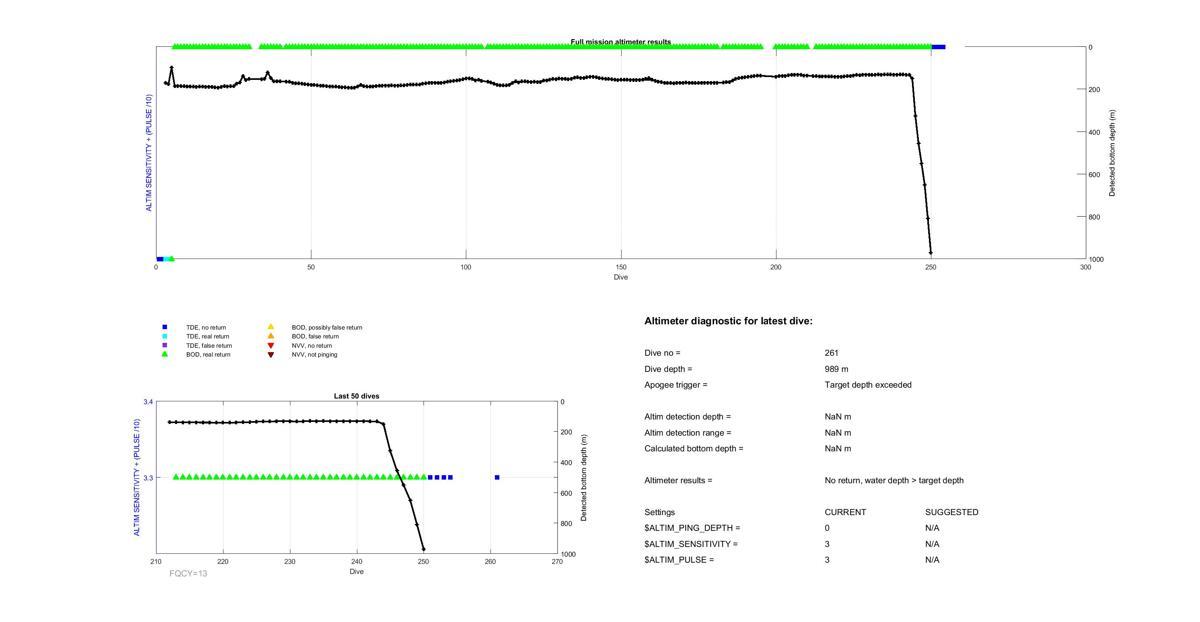Viewport: 1200px width, 622px height.
Task: Click the blue square beside 'TDE, no return'
Action: tap(165, 327)
